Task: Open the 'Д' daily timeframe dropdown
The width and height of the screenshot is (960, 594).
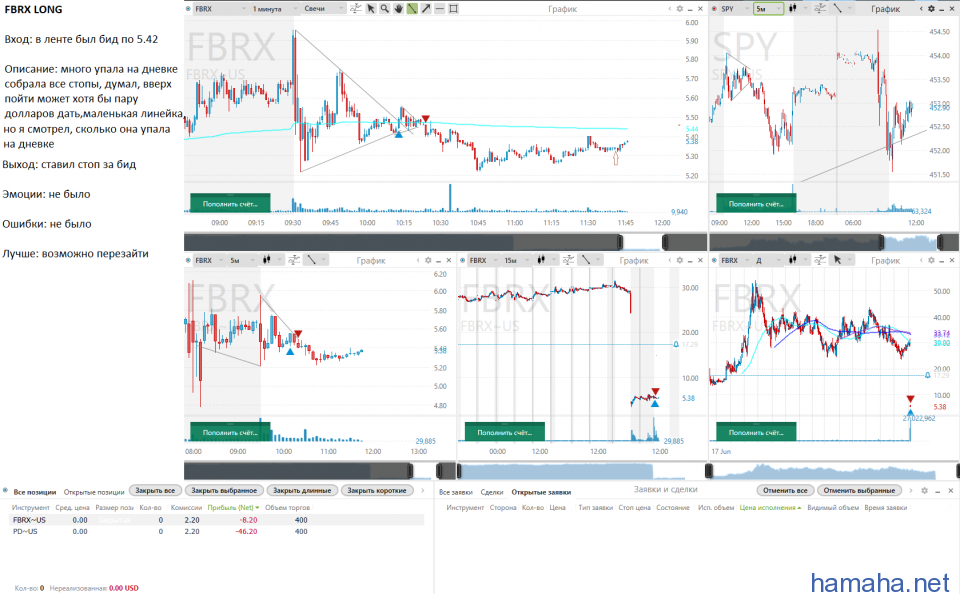Action: coord(768,260)
